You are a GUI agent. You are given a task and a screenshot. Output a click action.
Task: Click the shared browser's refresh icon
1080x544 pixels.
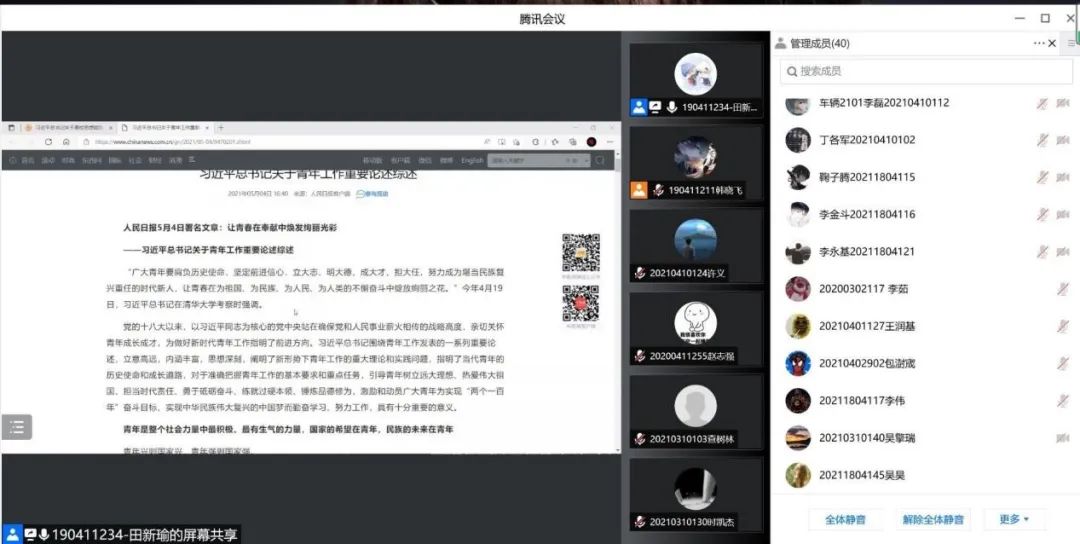click(48, 142)
